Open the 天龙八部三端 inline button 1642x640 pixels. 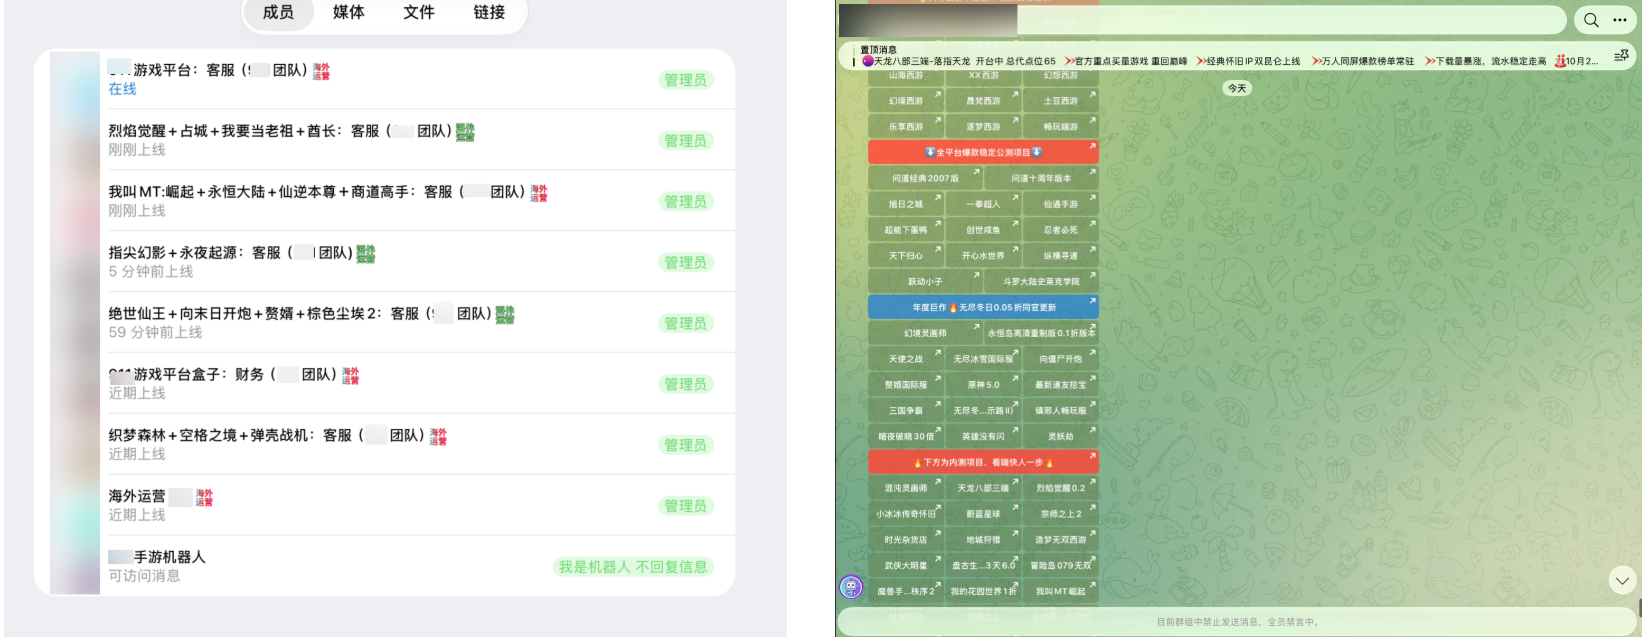[x=983, y=488]
